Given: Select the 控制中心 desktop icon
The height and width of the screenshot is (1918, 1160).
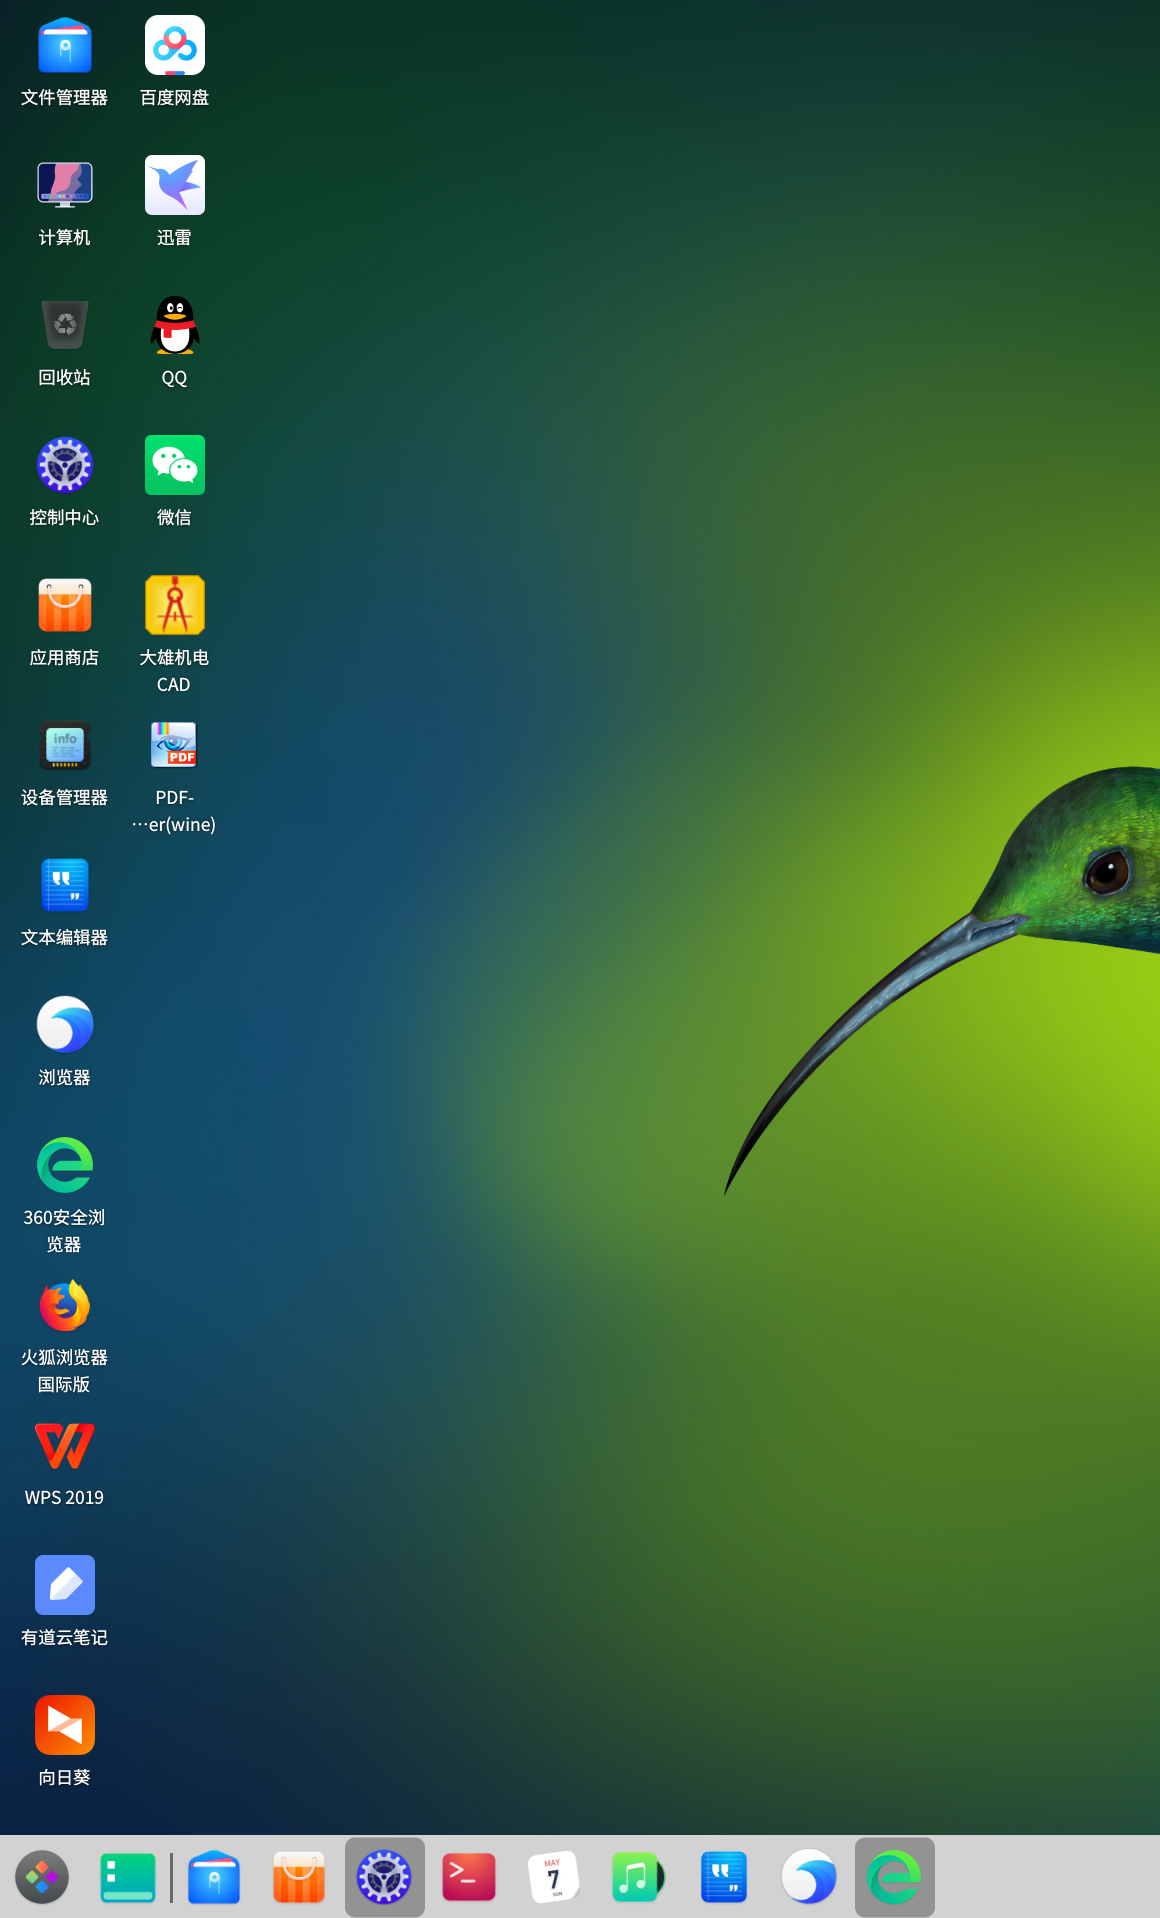Looking at the screenshot, I should (65, 465).
